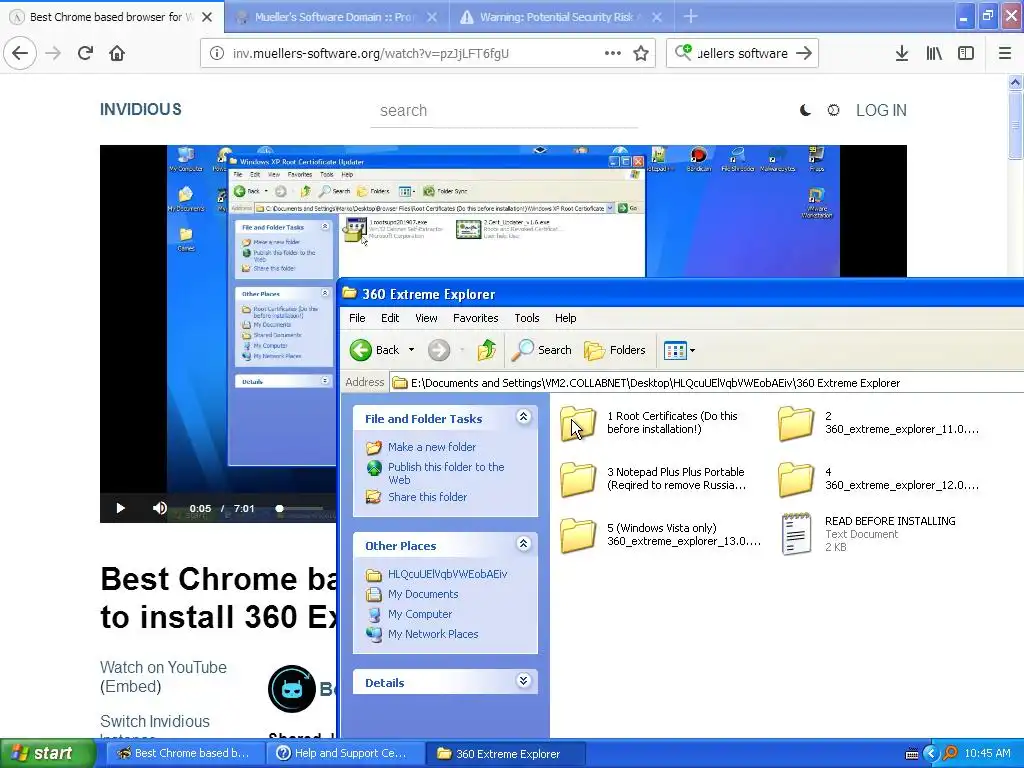Open Invidious preferences gear icon
The image size is (1024, 768).
click(x=833, y=110)
